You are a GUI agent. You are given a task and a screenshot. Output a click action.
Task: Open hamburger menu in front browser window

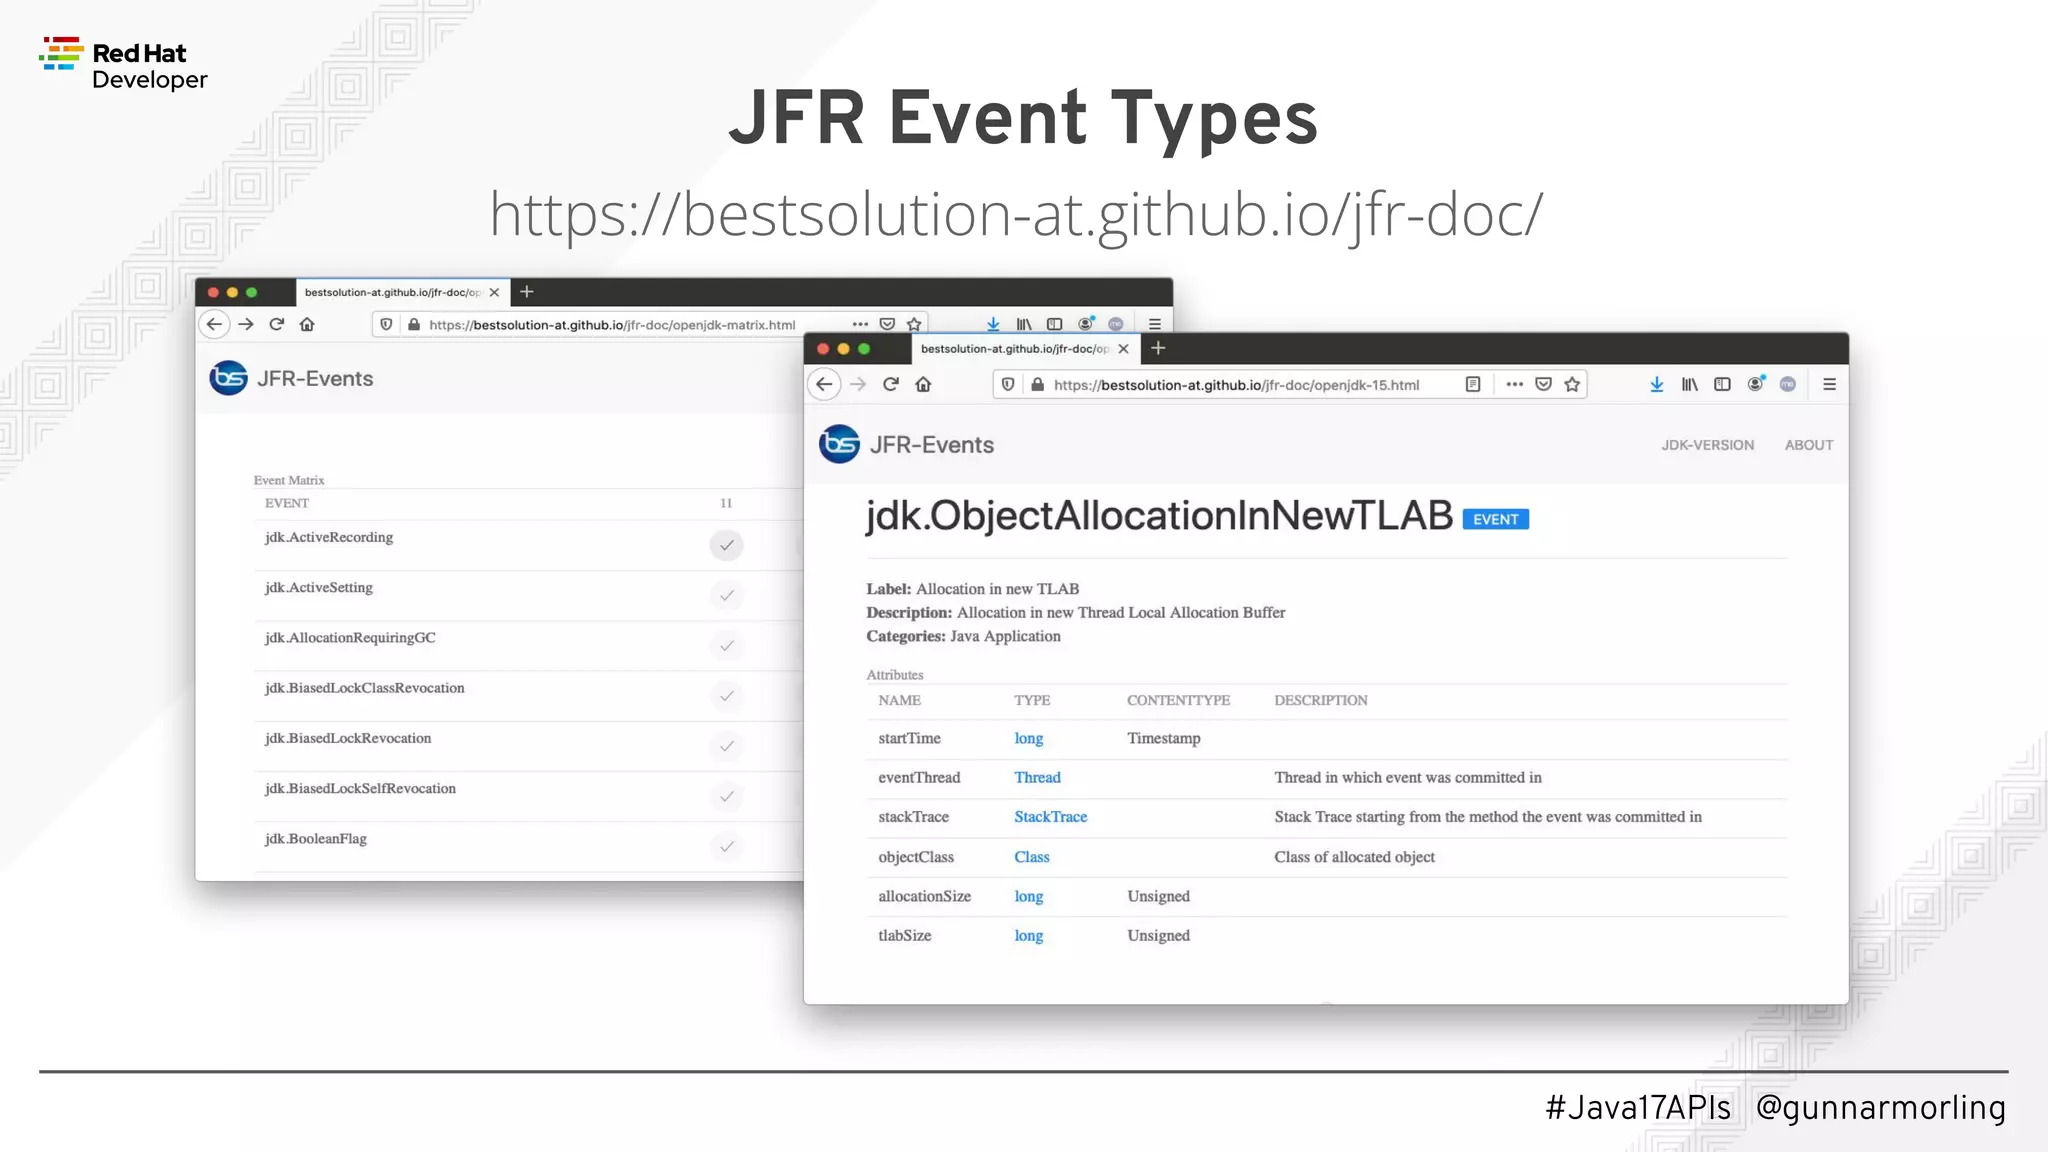click(1829, 385)
